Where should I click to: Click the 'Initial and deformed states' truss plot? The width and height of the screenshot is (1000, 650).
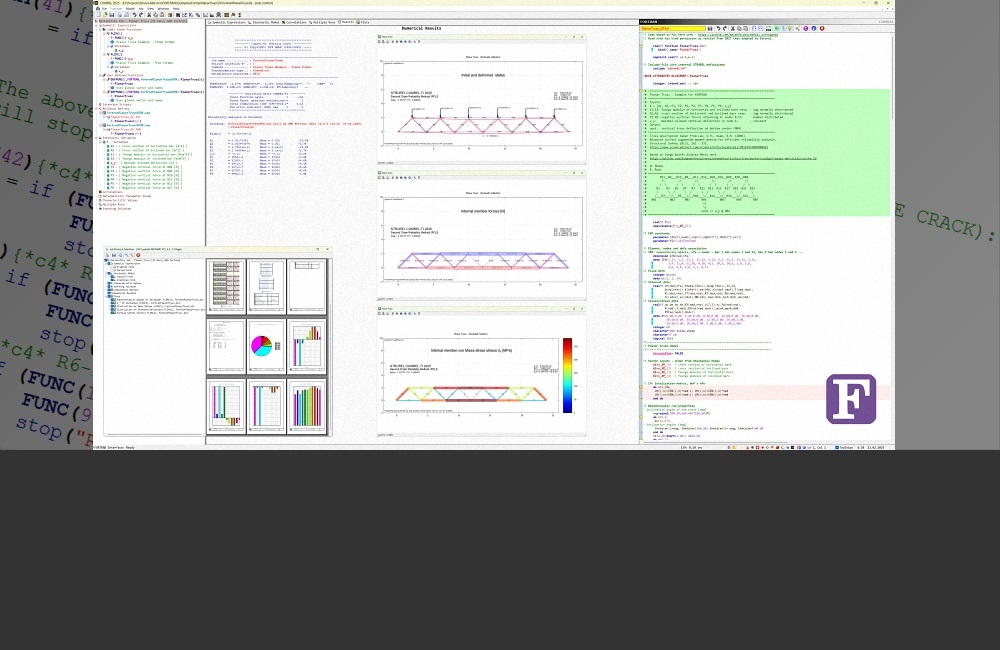[482, 104]
